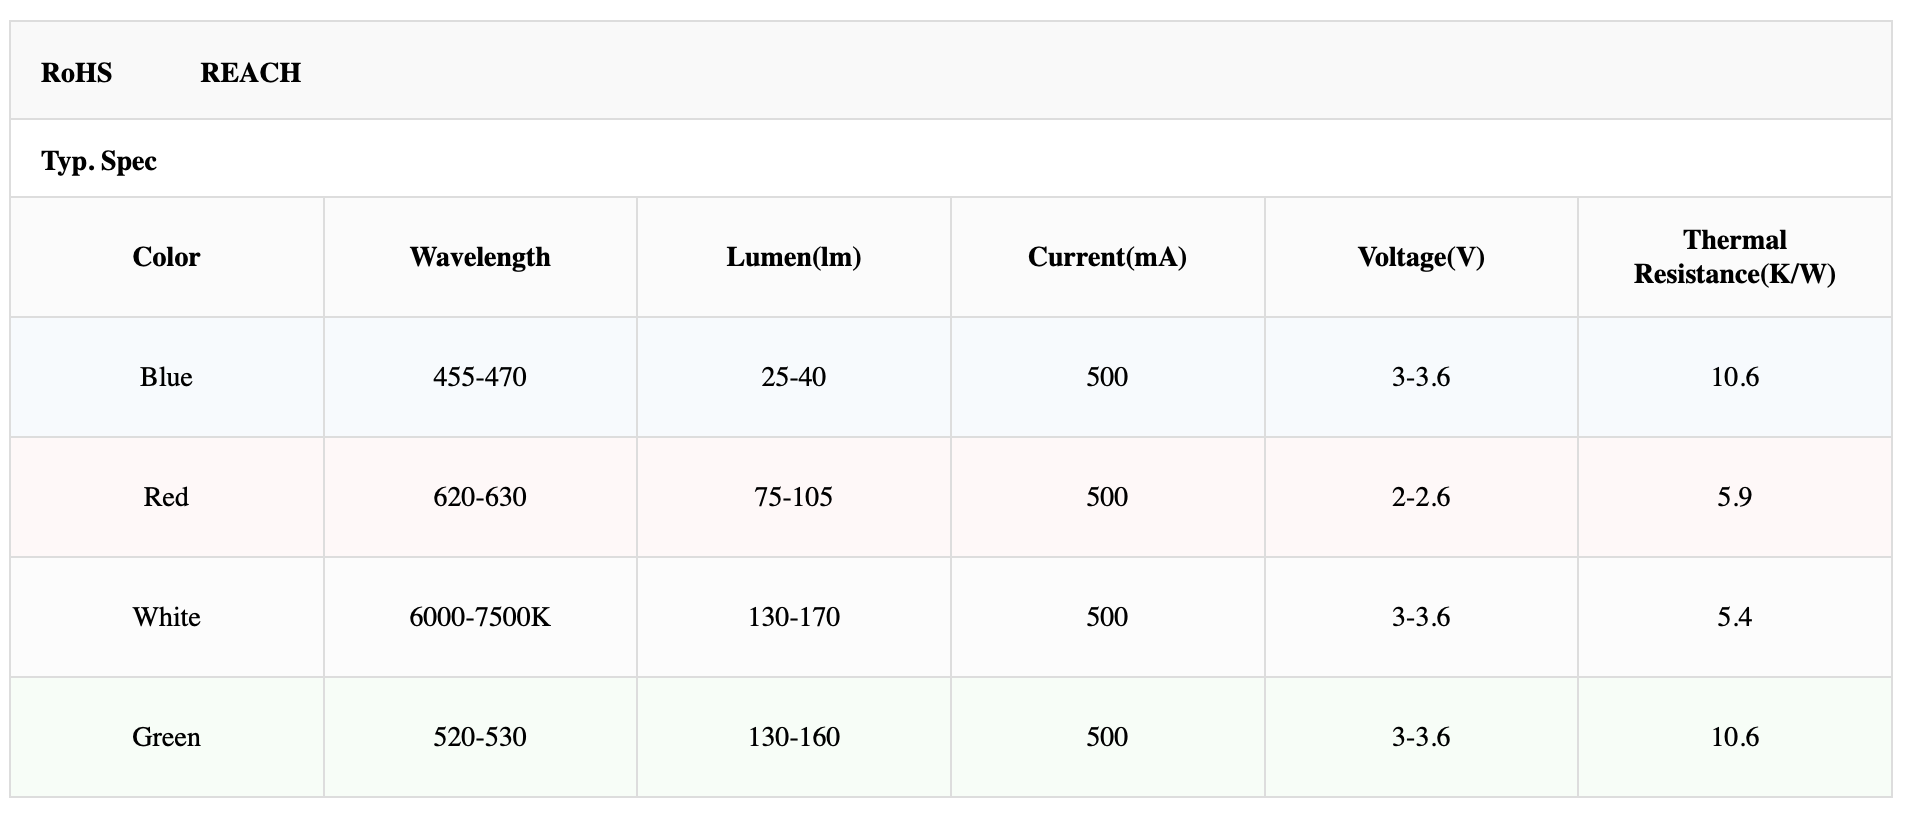The image size is (1910, 820).
Task: Click the Wavelength column header
Action: 480,257
